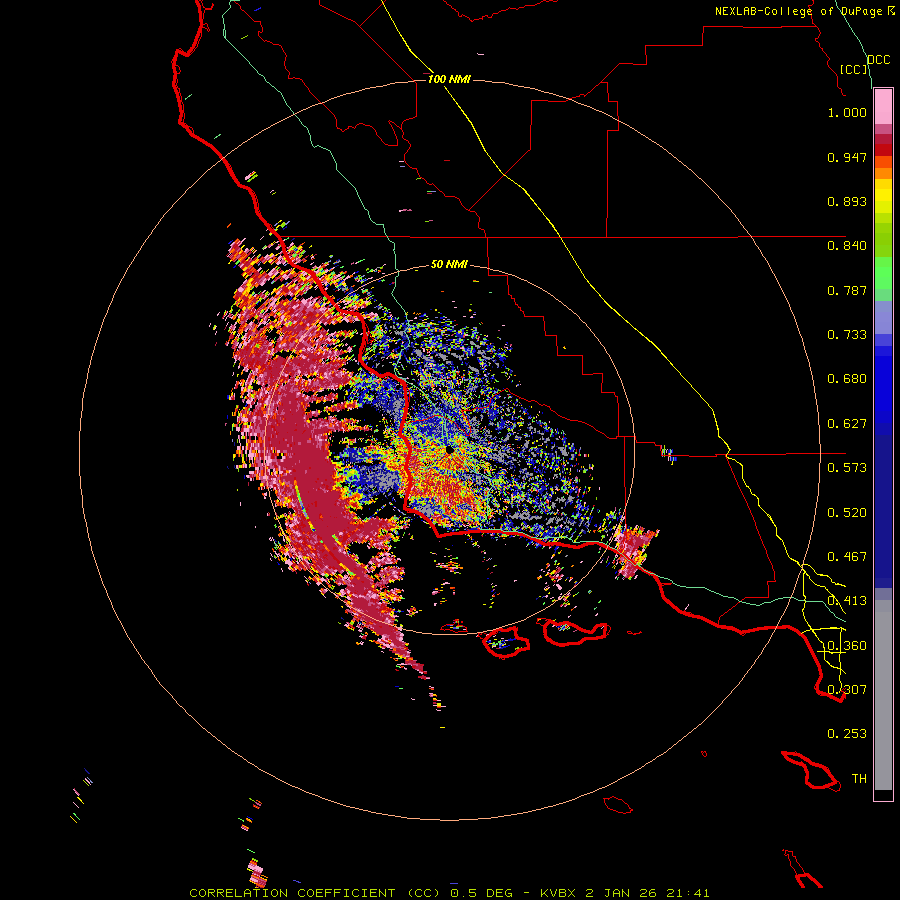Viewport: 900px width, 900px height.
Task: Click the 0.253 scale value
Action: (x=847, y=734)
